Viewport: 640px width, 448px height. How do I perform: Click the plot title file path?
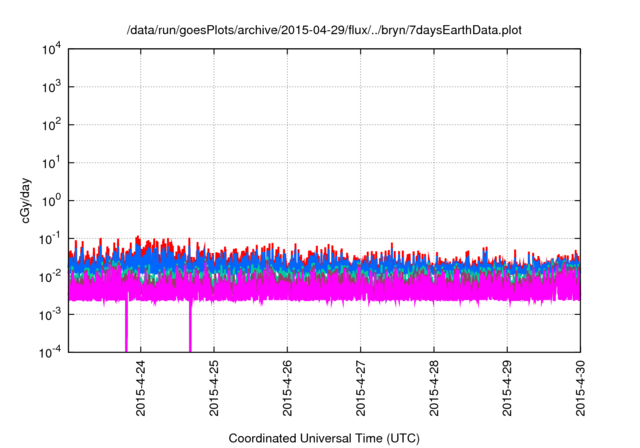[324, 30]
